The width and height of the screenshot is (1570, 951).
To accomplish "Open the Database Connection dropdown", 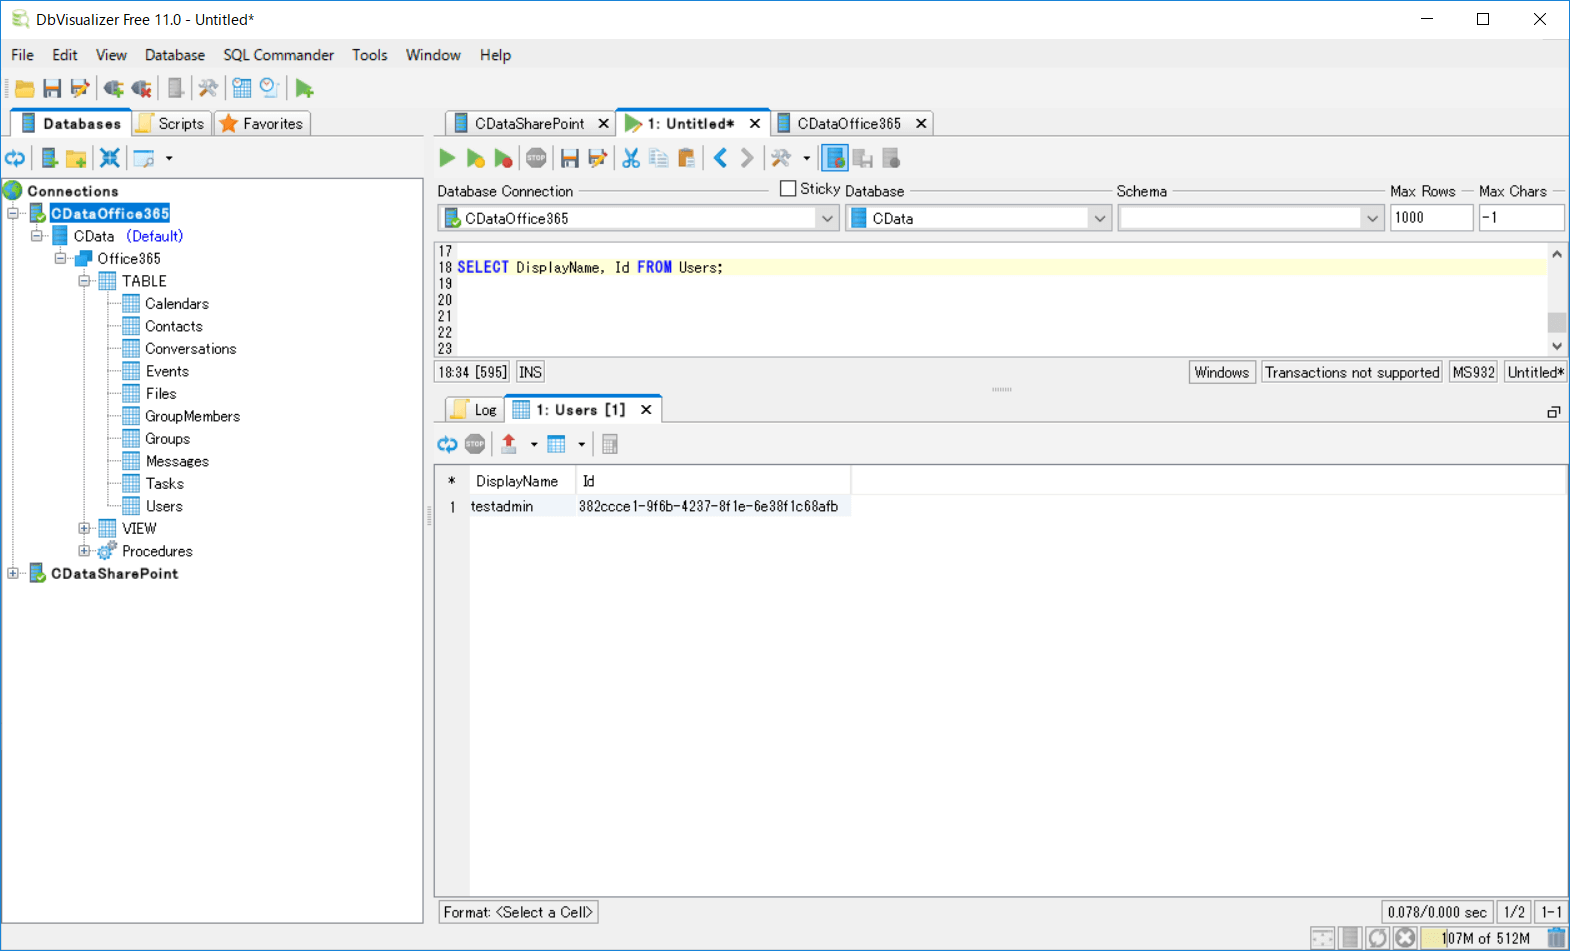I will coord(826,218).
